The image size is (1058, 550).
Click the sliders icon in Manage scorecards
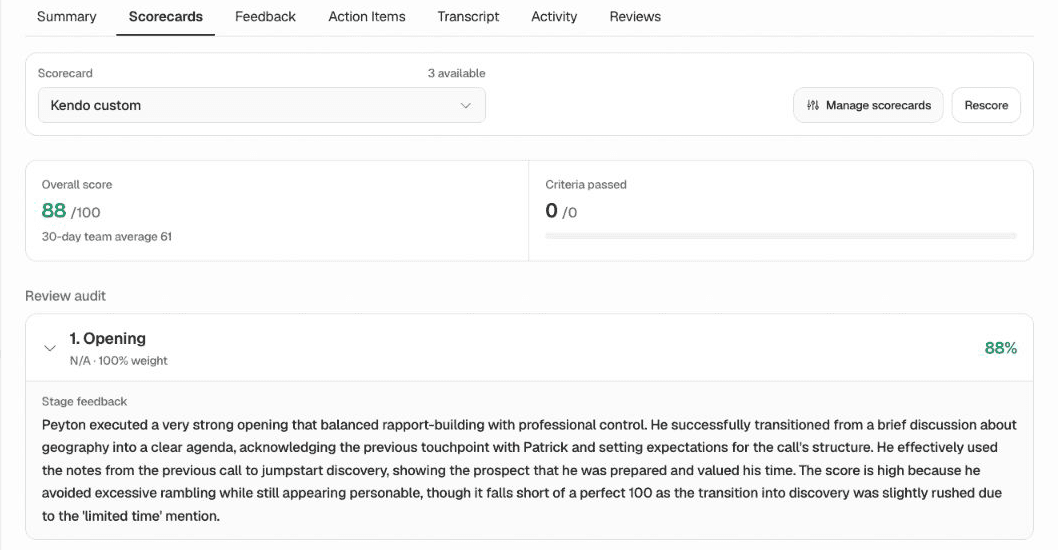pos(812,105)
